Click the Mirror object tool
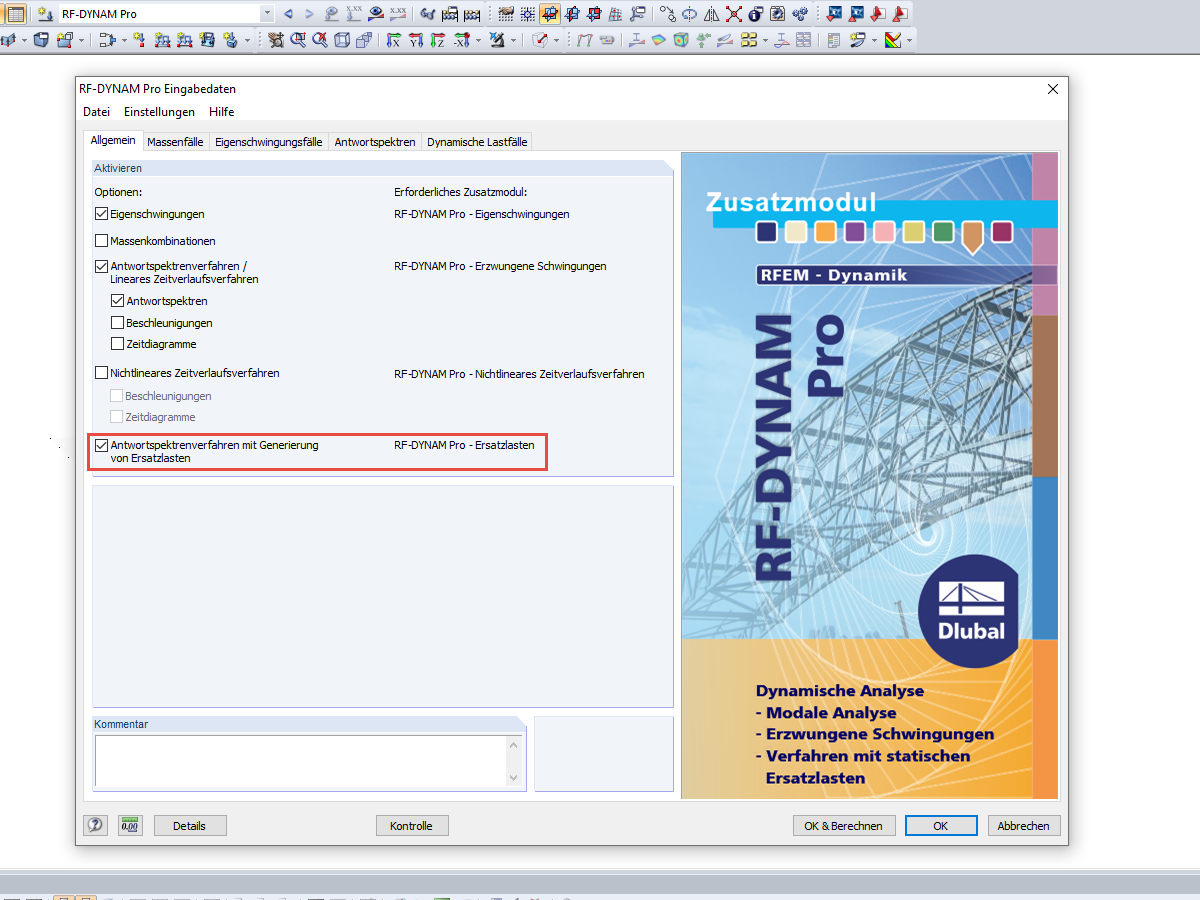The height and width of the screenshot is (900, 1200). click(x=710, y=12)
